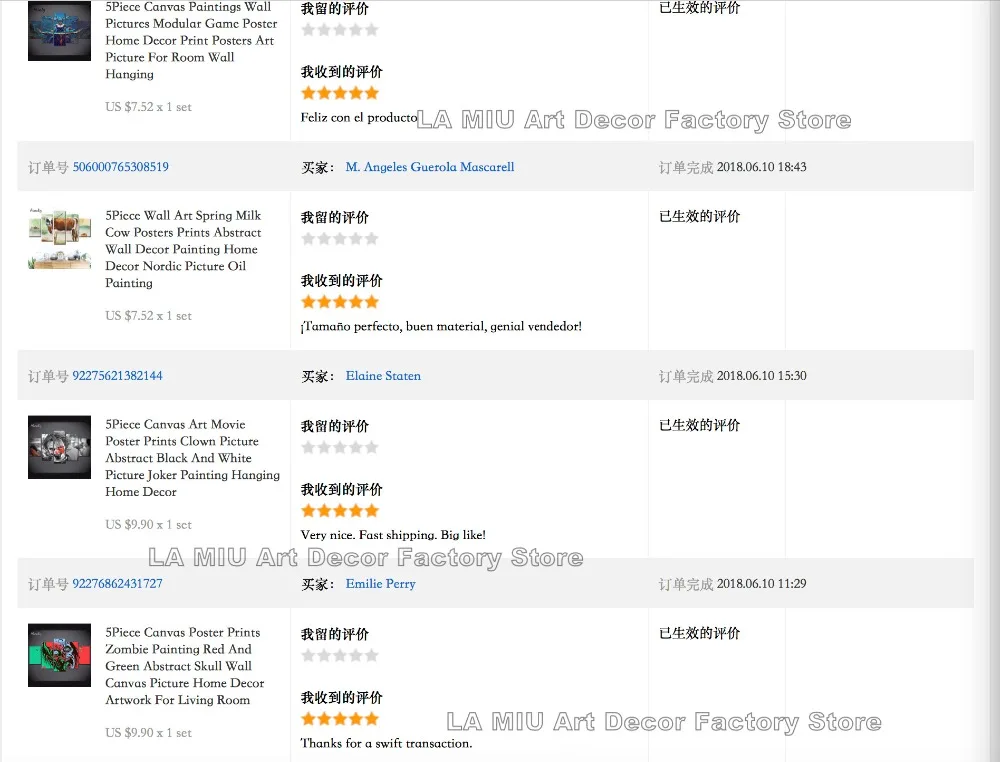Open order number 92276862431727
Viewport: 1000px width, 762px height.
117,584
